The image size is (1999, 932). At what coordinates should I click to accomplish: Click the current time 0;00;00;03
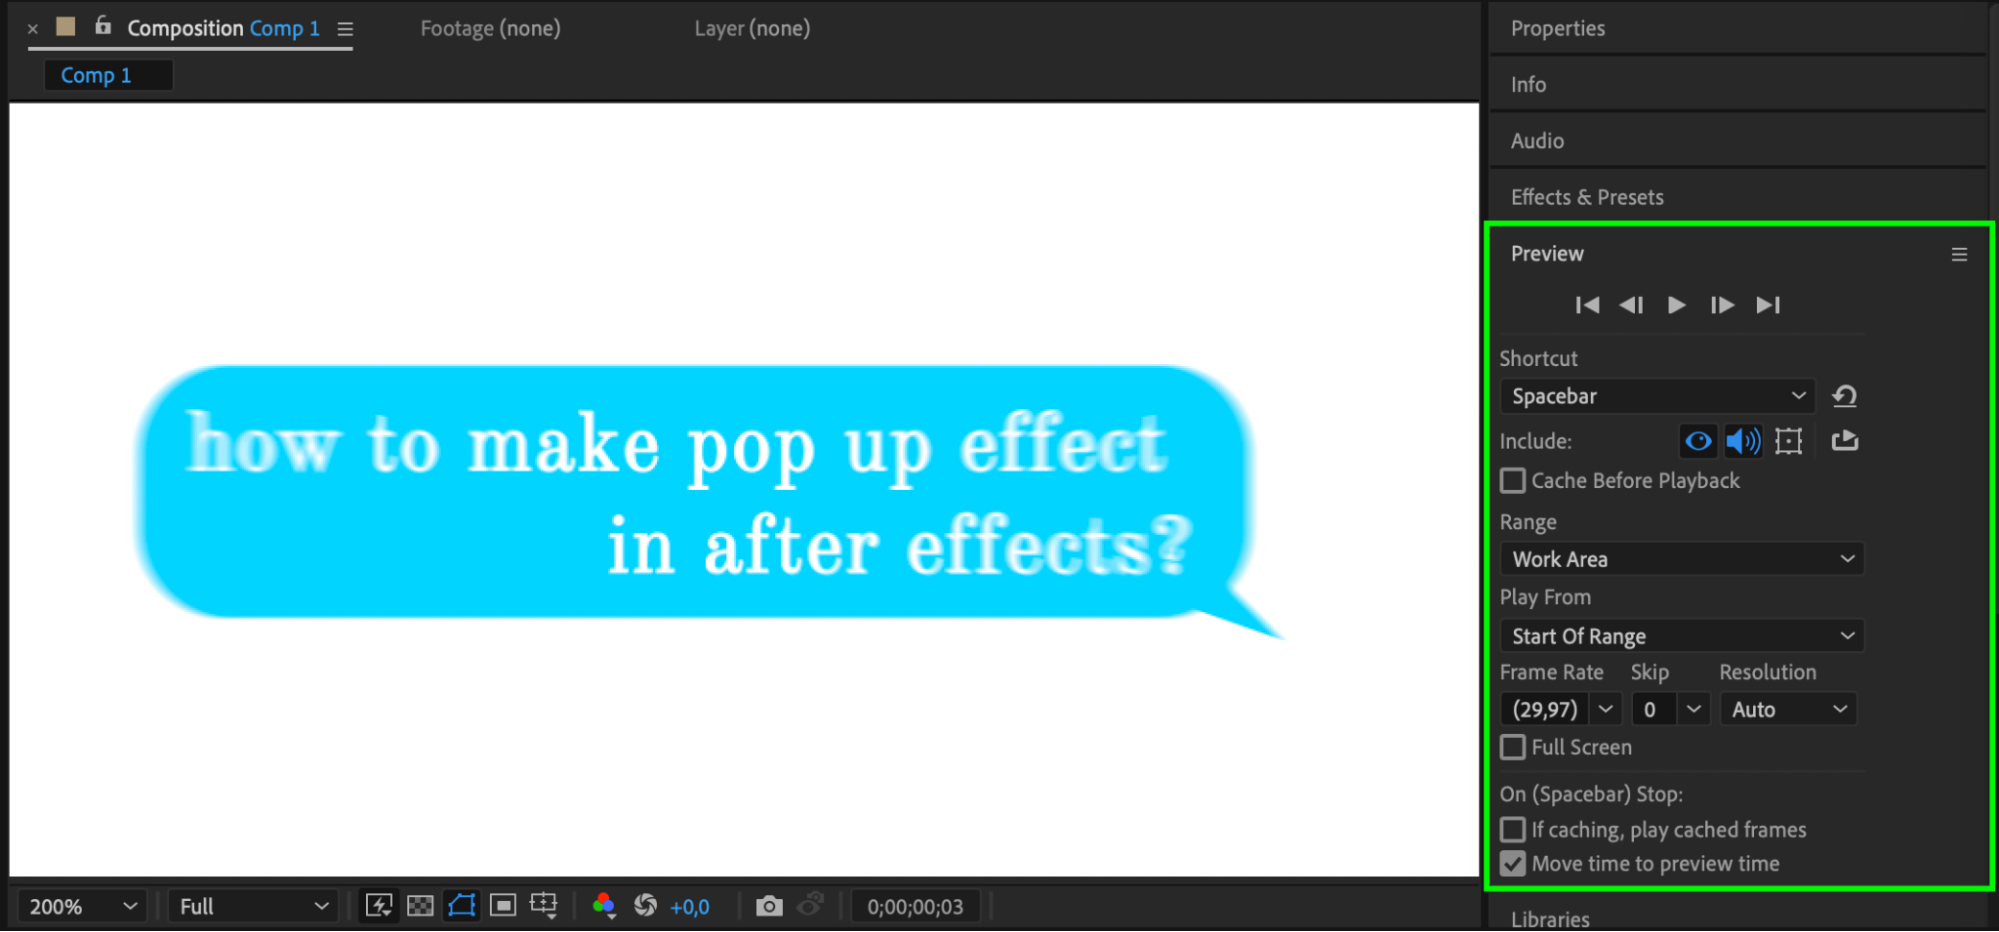pos(915,907)
